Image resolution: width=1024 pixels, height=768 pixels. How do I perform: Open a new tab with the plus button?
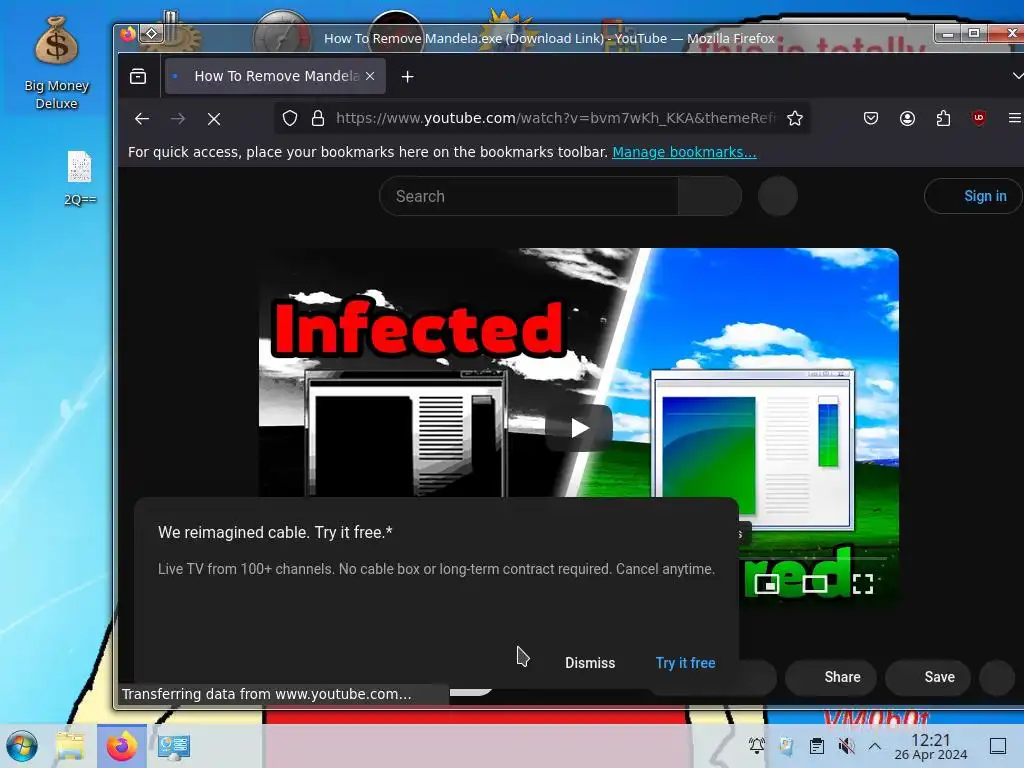click(408, 76)
